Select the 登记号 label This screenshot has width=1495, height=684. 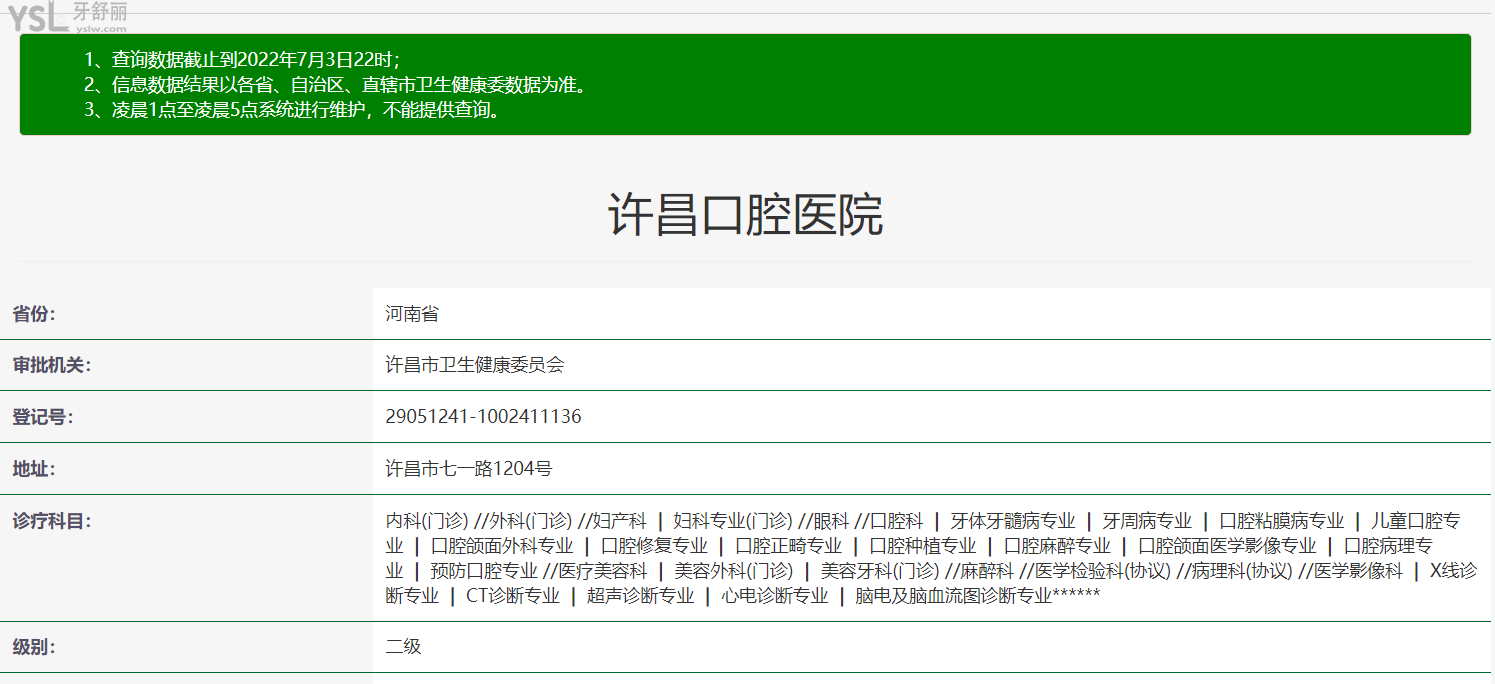pyautogui.click(x=42, y=417)
